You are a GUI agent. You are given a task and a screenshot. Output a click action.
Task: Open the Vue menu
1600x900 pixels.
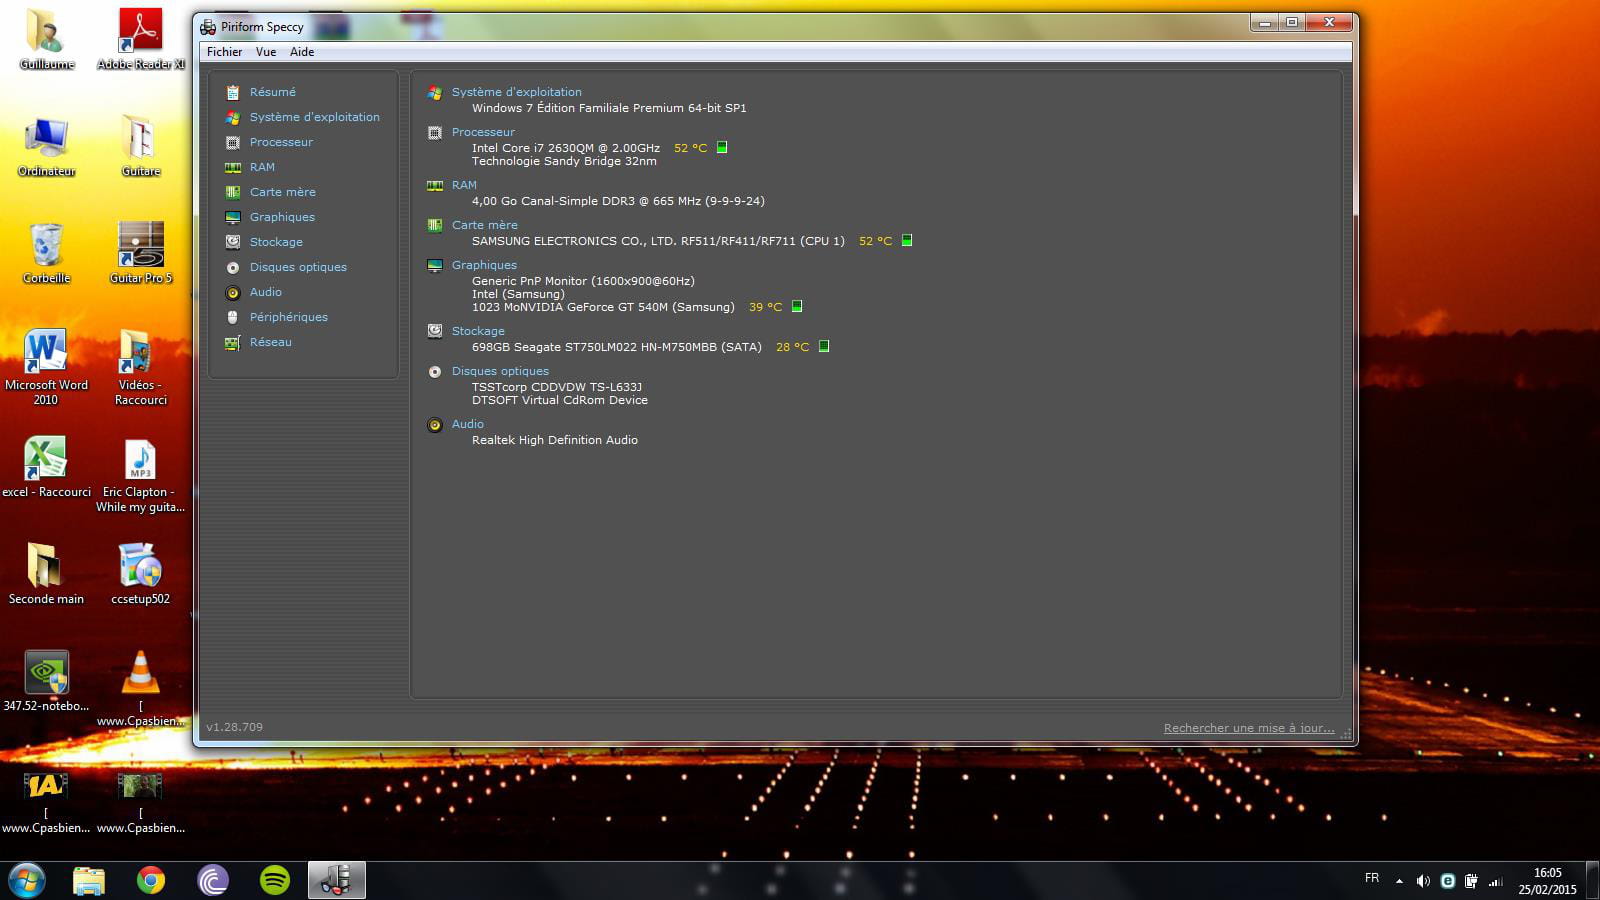click(266, 52)
